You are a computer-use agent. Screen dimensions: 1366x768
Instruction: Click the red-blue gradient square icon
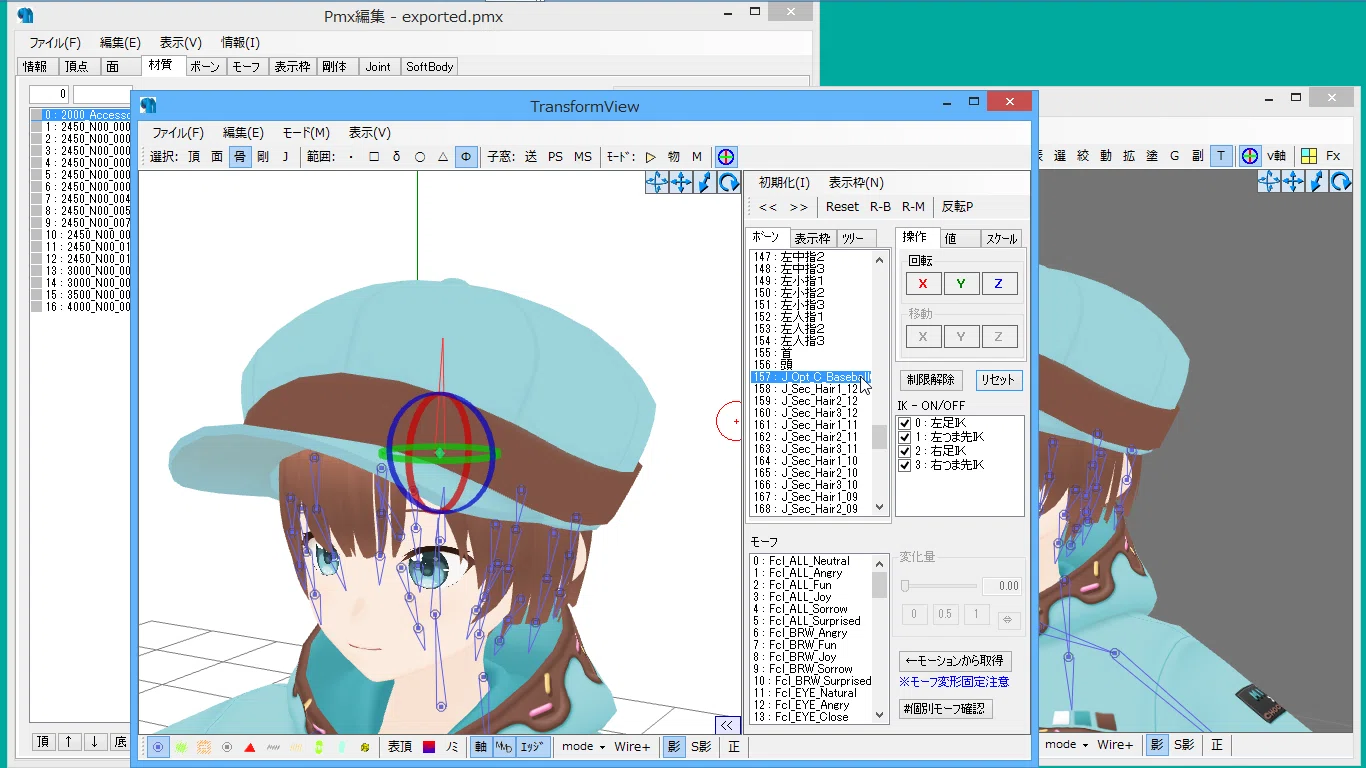click(429, 747)
